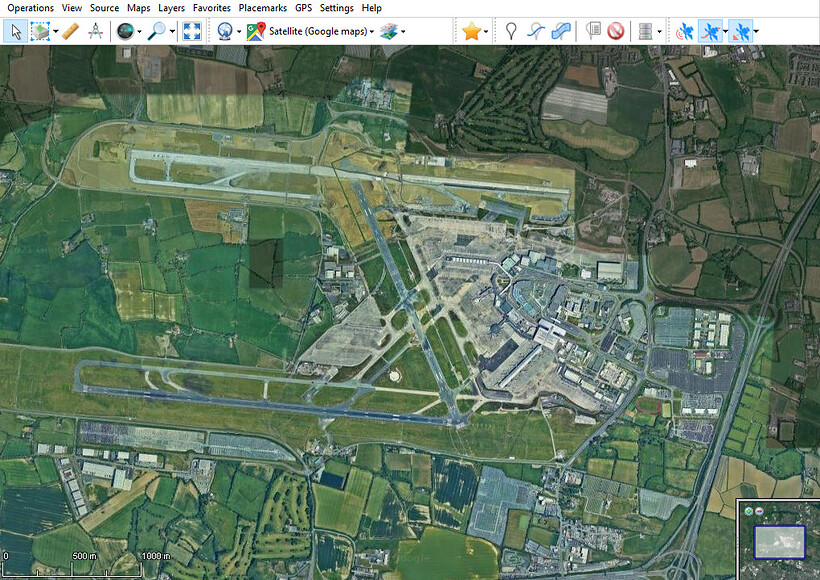
Task: Choose the add path line tool
Action: 536,31
